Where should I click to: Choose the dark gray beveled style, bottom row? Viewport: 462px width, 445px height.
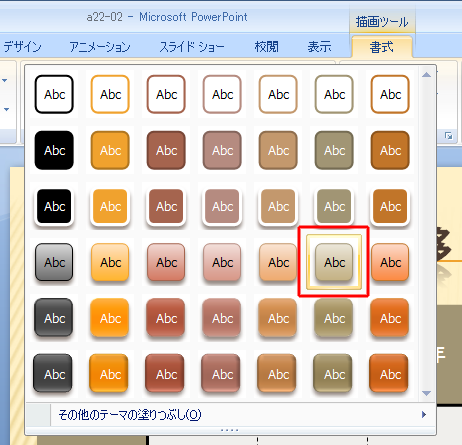(53, 374)
